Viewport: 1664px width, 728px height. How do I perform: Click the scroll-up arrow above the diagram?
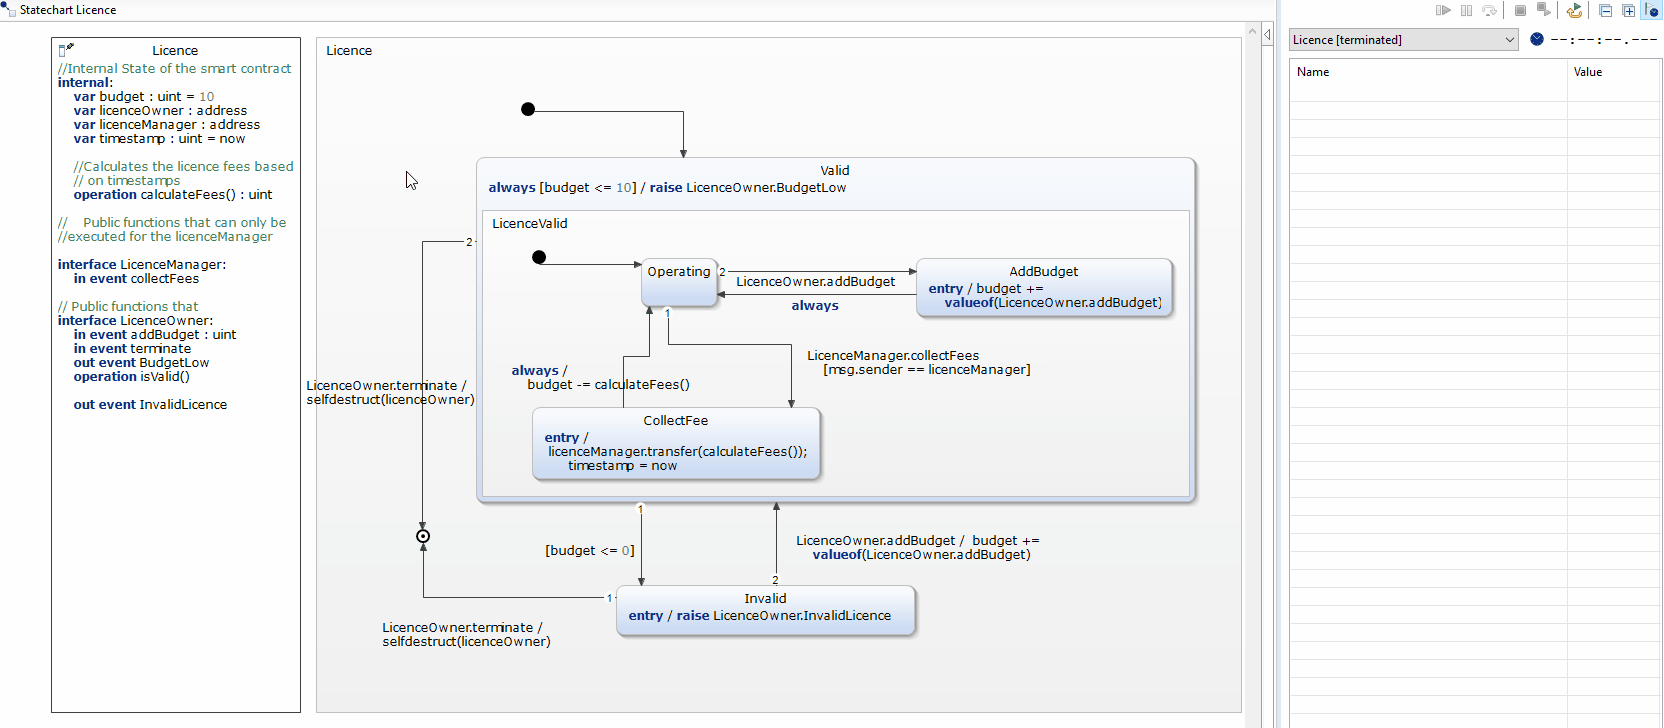click(x=1252, y=32)
